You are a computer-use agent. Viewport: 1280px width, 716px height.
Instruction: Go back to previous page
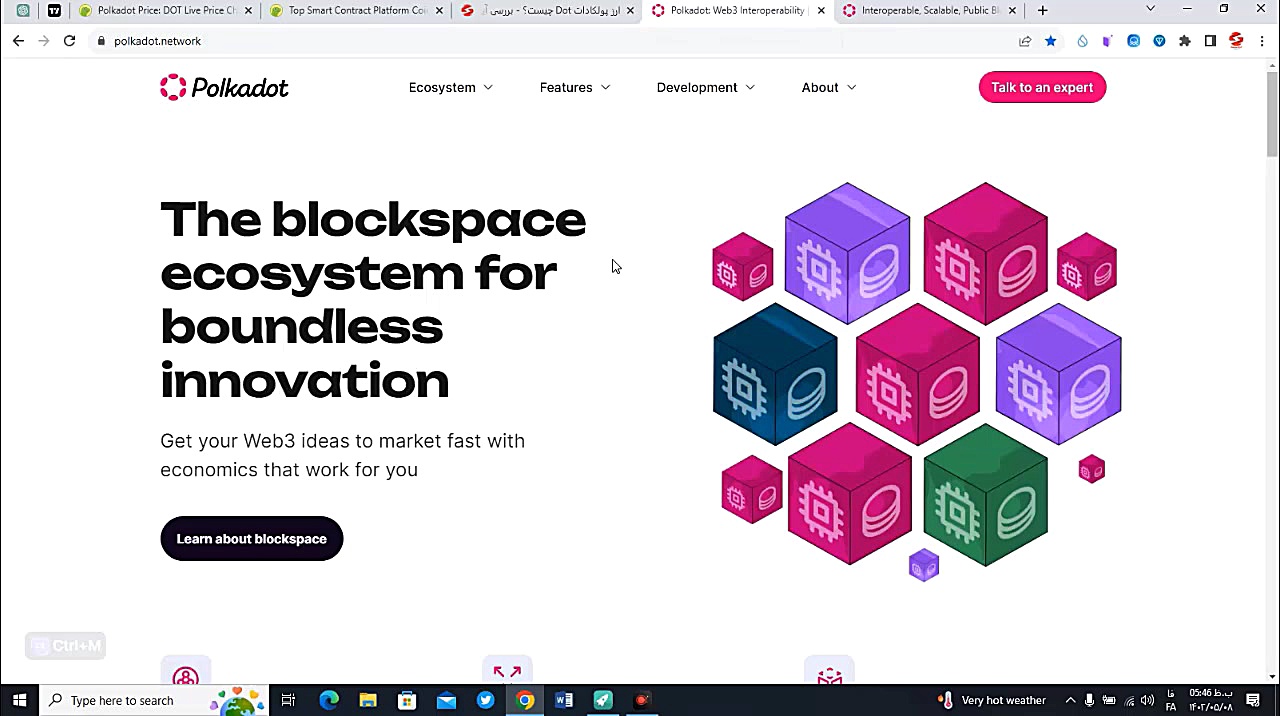(x=18, y=41)
